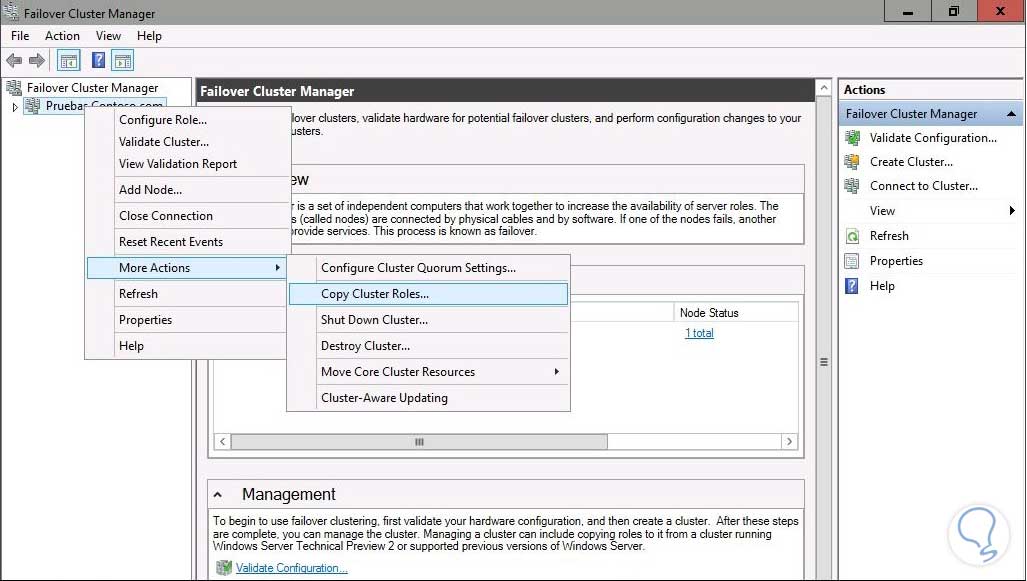This screenshot has height=581, width=1027.
Task: Toggle the action pane toolbar button
Action: coord(122,61)
